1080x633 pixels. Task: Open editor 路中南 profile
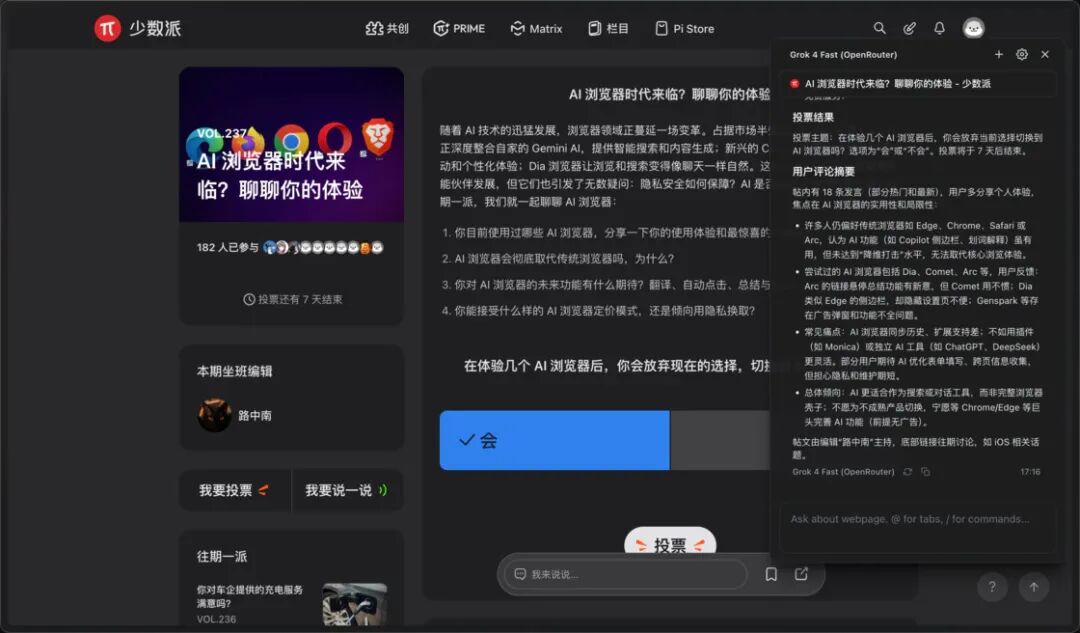[x=235, y=415]
